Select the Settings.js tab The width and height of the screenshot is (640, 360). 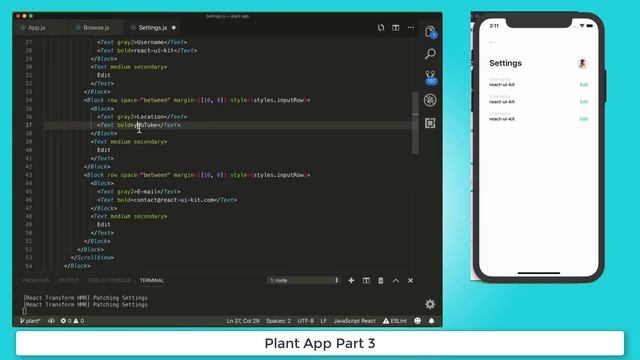tap(153, 28)
